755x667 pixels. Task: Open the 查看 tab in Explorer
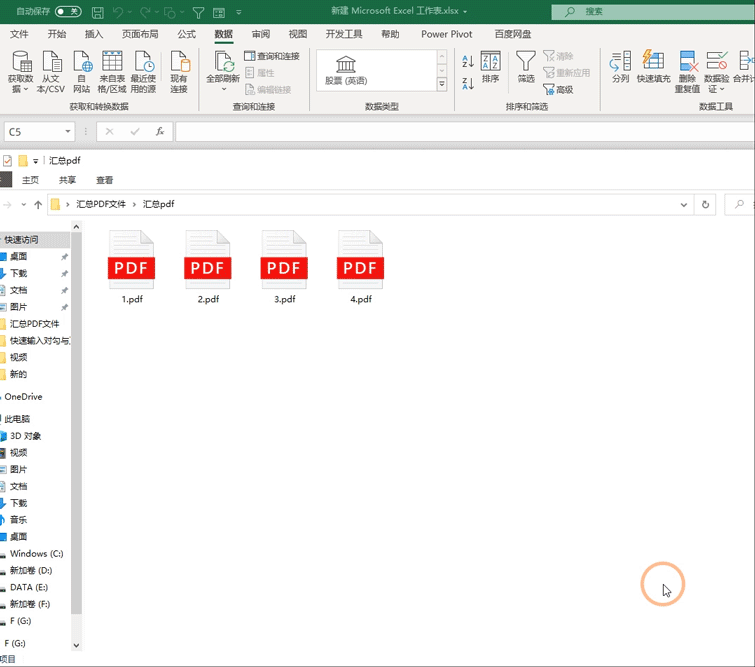point(104,180)
